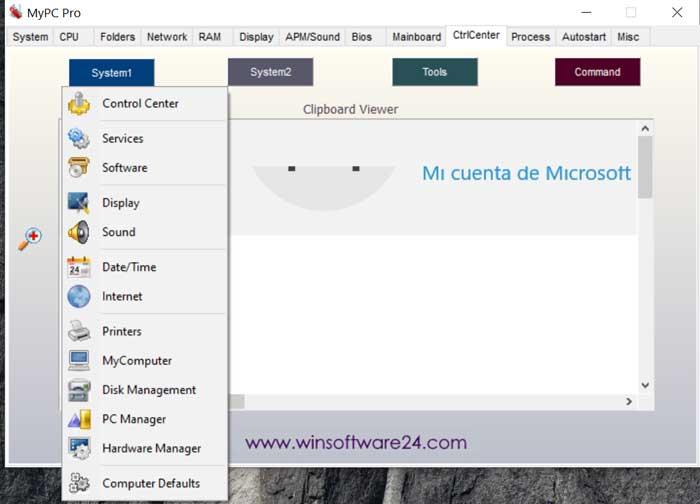
Task: Pick Disk Management in the menu
Action: tap(145, 390)
